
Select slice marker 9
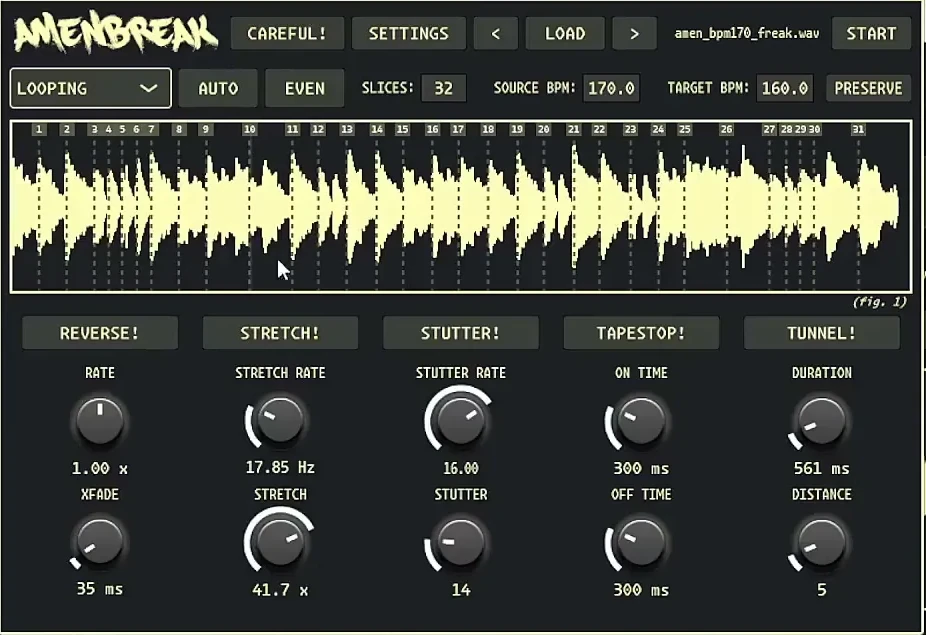point(206,129)
